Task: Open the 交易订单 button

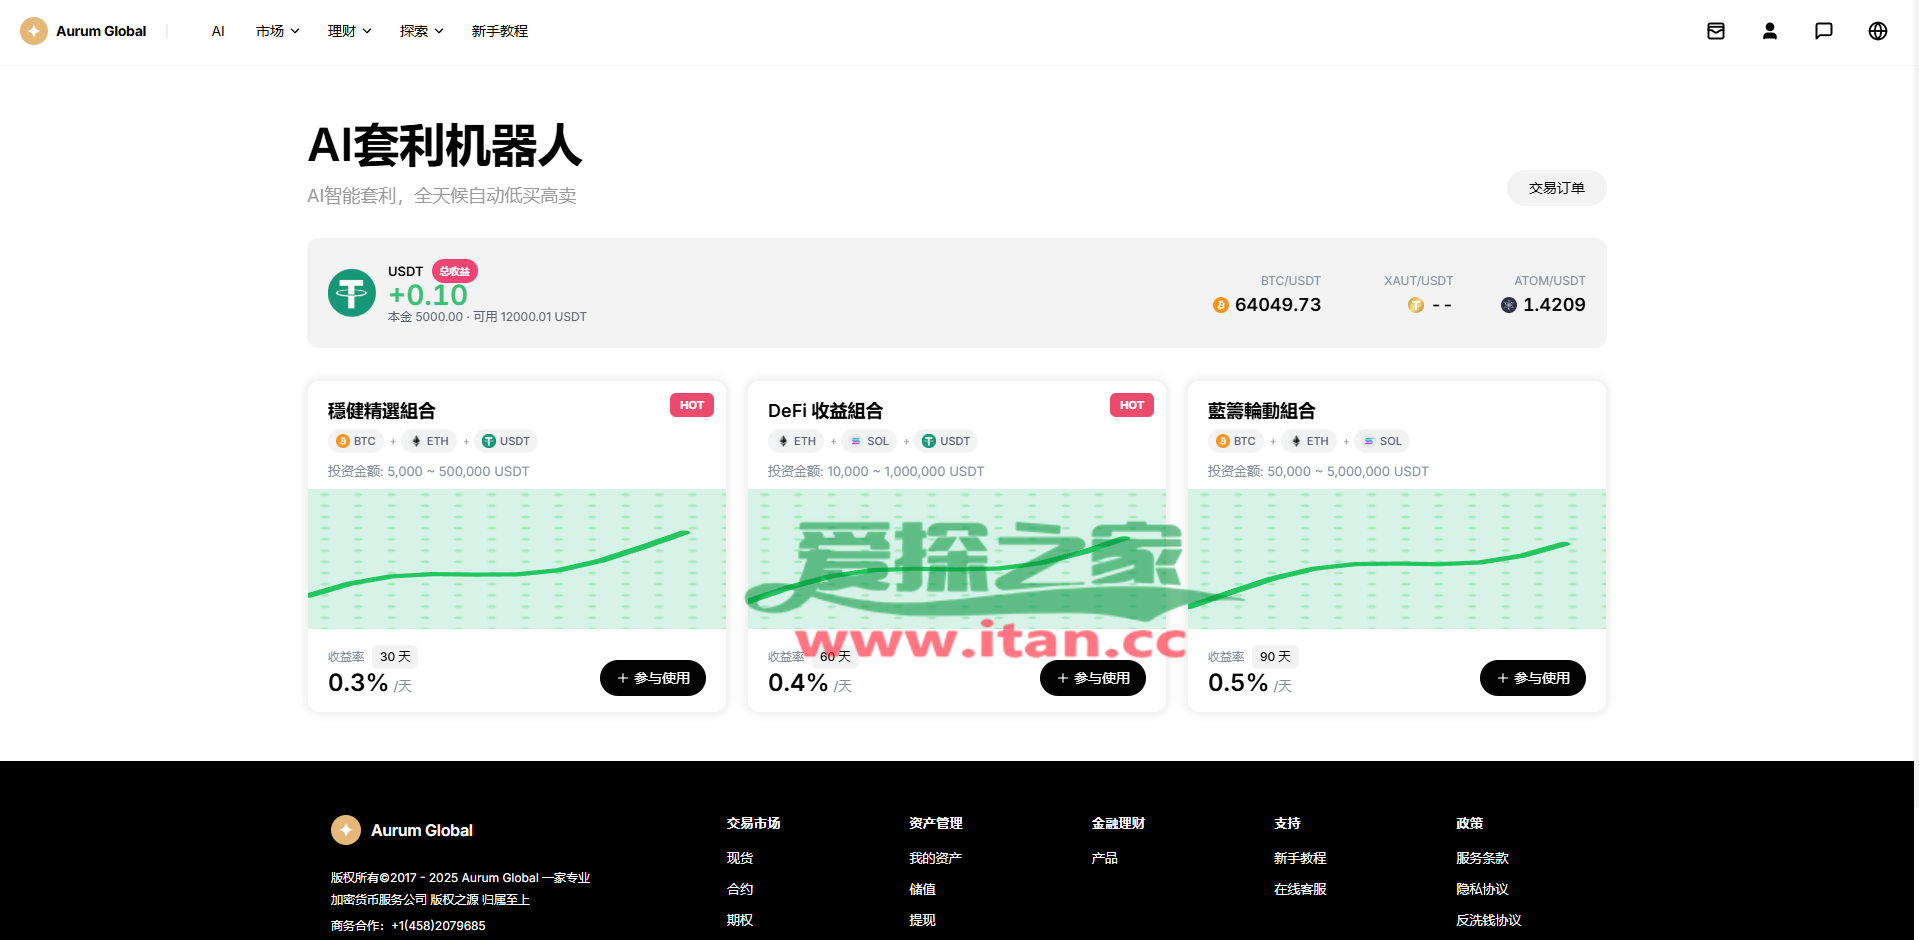Action: pyautogui.click(x=1557, y=188)
